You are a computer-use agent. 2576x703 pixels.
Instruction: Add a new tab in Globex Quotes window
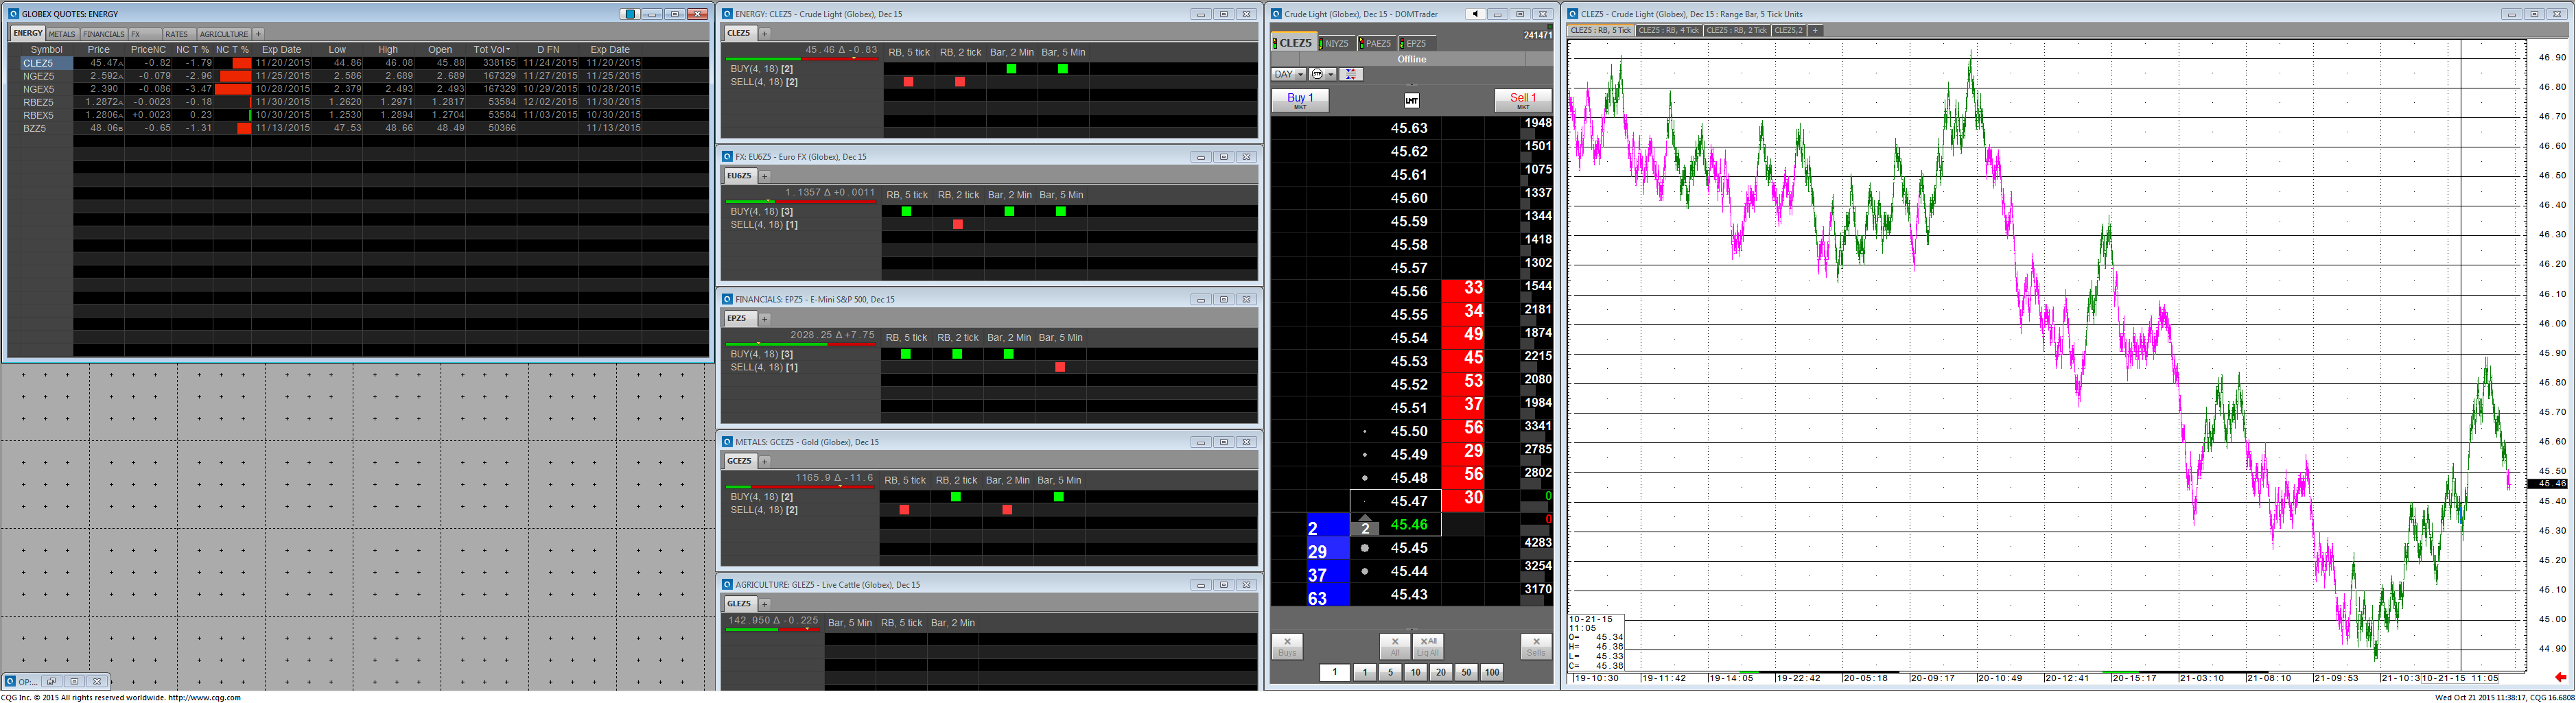(x=258, y=34)
